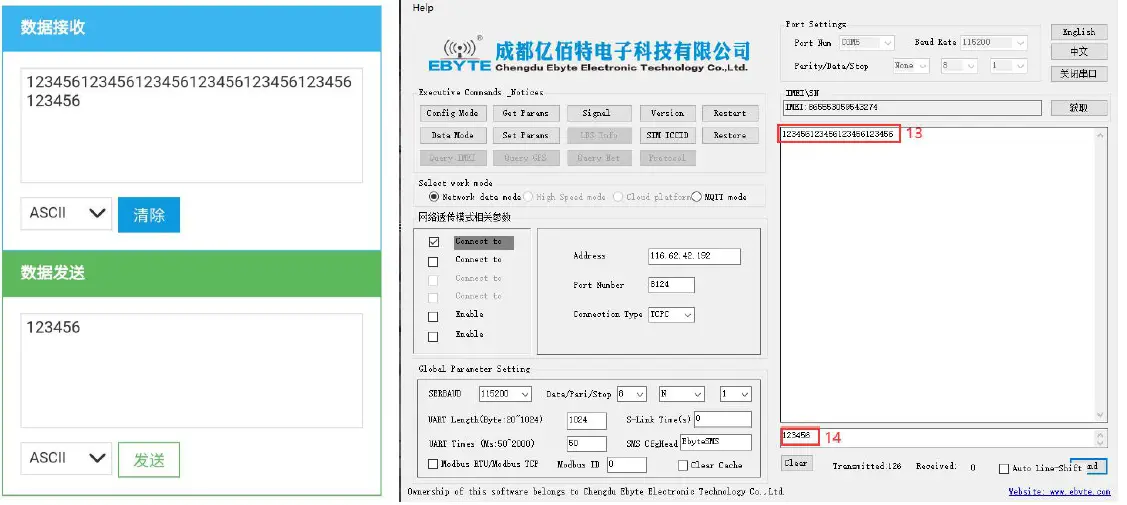Open the data bits 8 dropdown in Global Parameter
This screenshot has width=1127, height=505.
[x=632, y=394]
